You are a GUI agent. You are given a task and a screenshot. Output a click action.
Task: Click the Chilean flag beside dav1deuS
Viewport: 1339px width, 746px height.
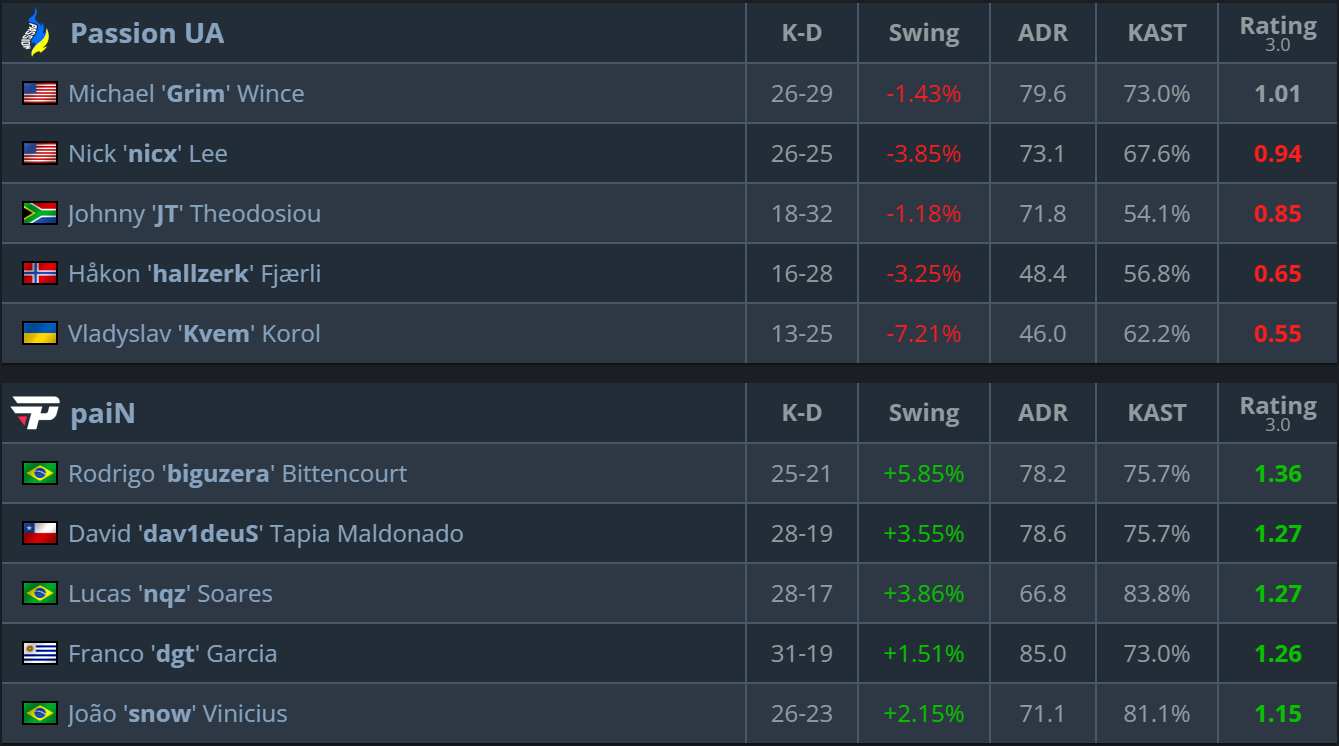tap(40, 534)
